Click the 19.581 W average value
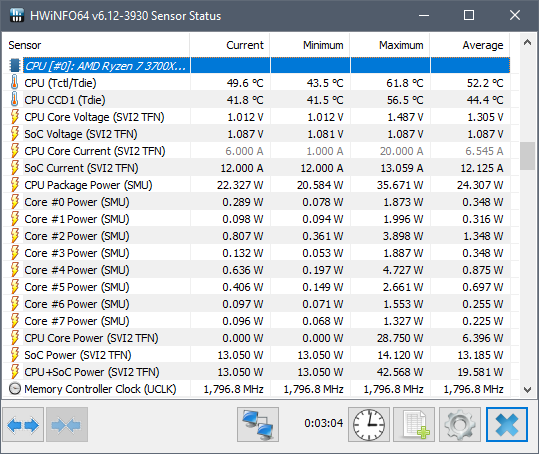Screen dimensions: 539x454 pos(480,372)
